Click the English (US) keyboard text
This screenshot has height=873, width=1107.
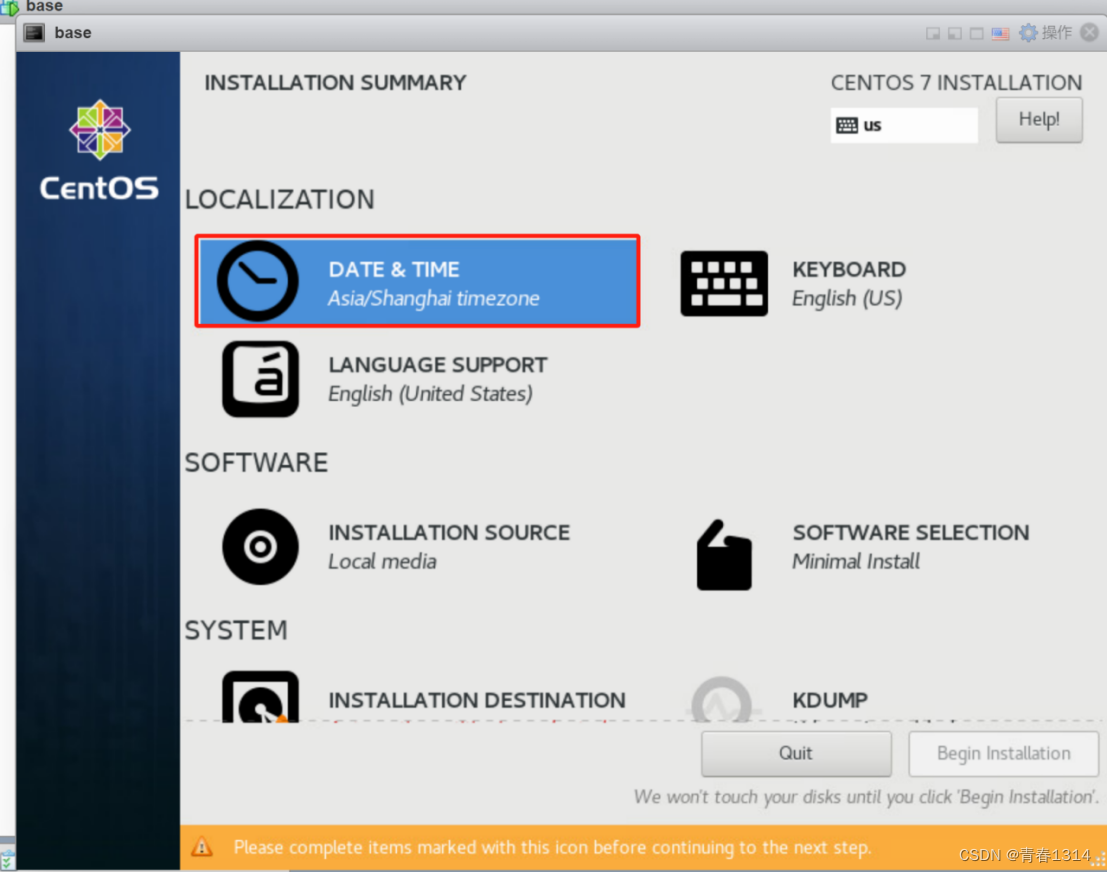click(847, 299)
